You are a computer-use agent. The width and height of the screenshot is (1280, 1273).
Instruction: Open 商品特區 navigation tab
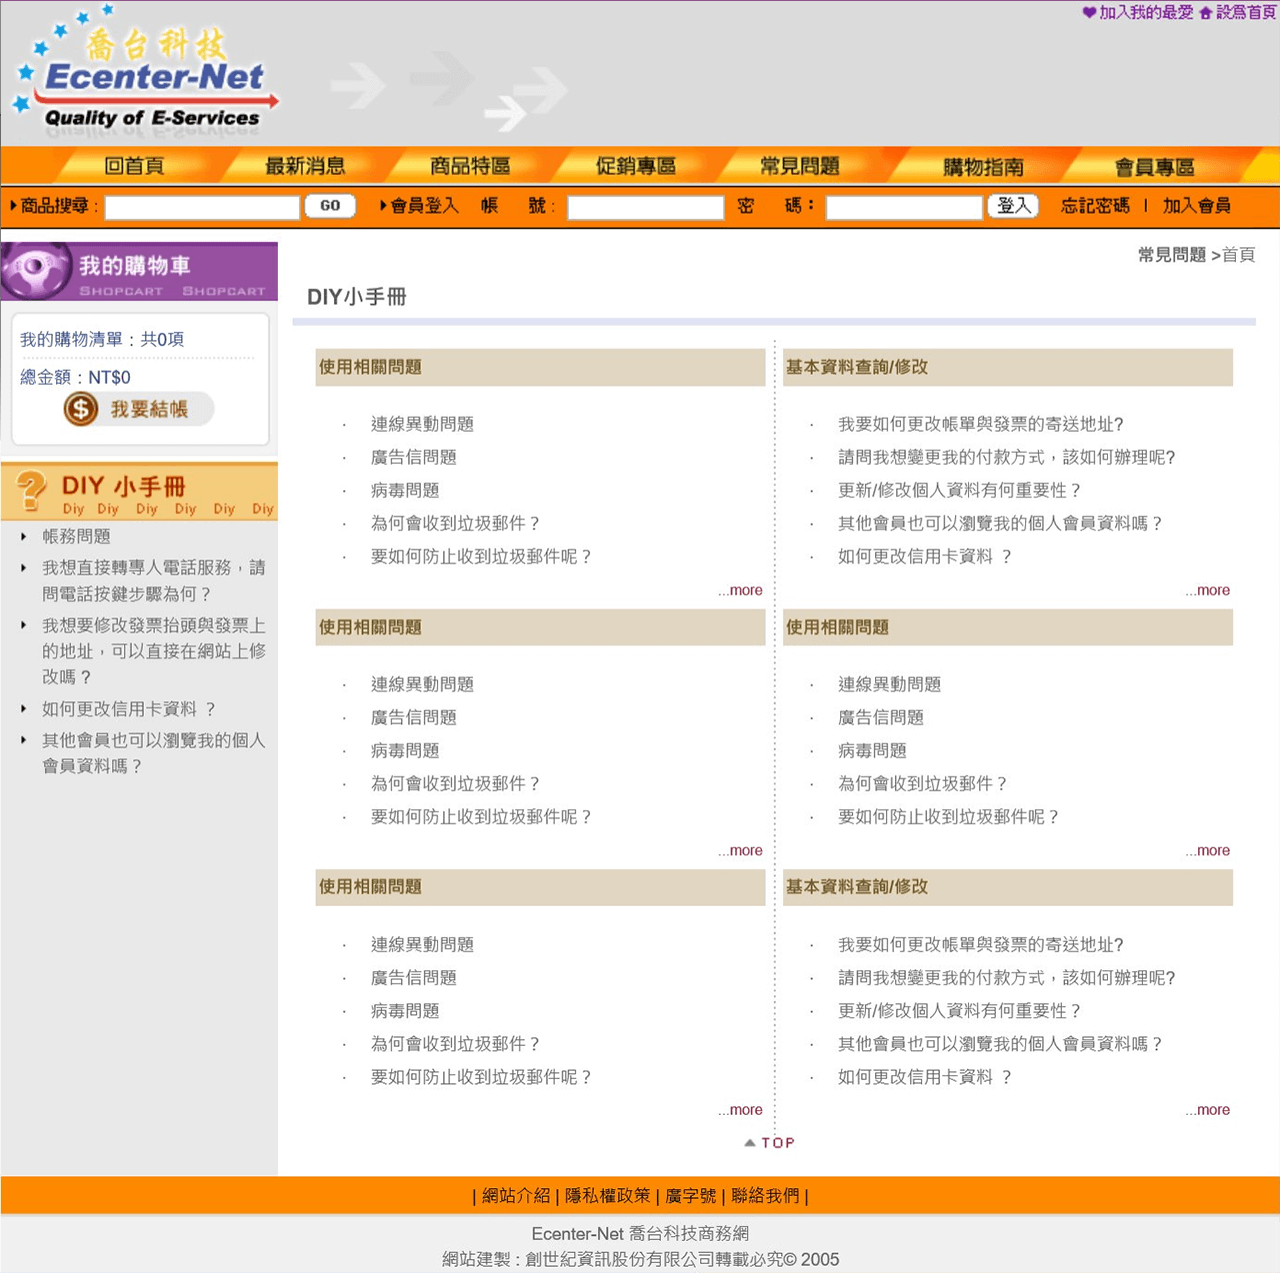(470, 166)
